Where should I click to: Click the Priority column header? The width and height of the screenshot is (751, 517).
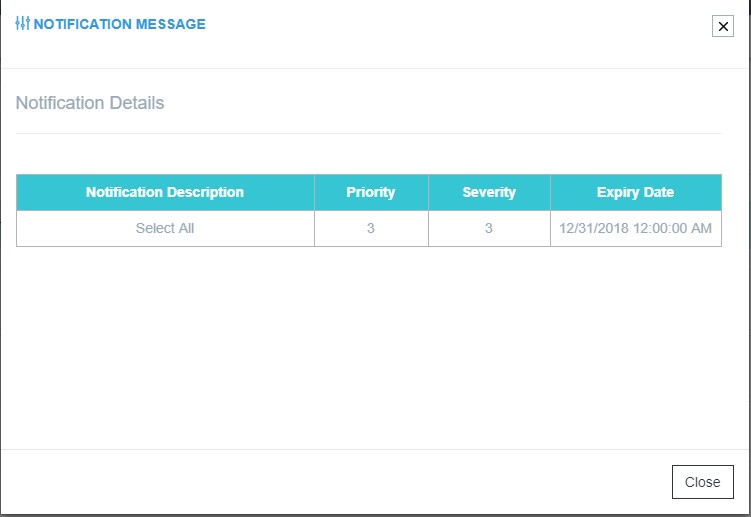click(x=371, y=192)
